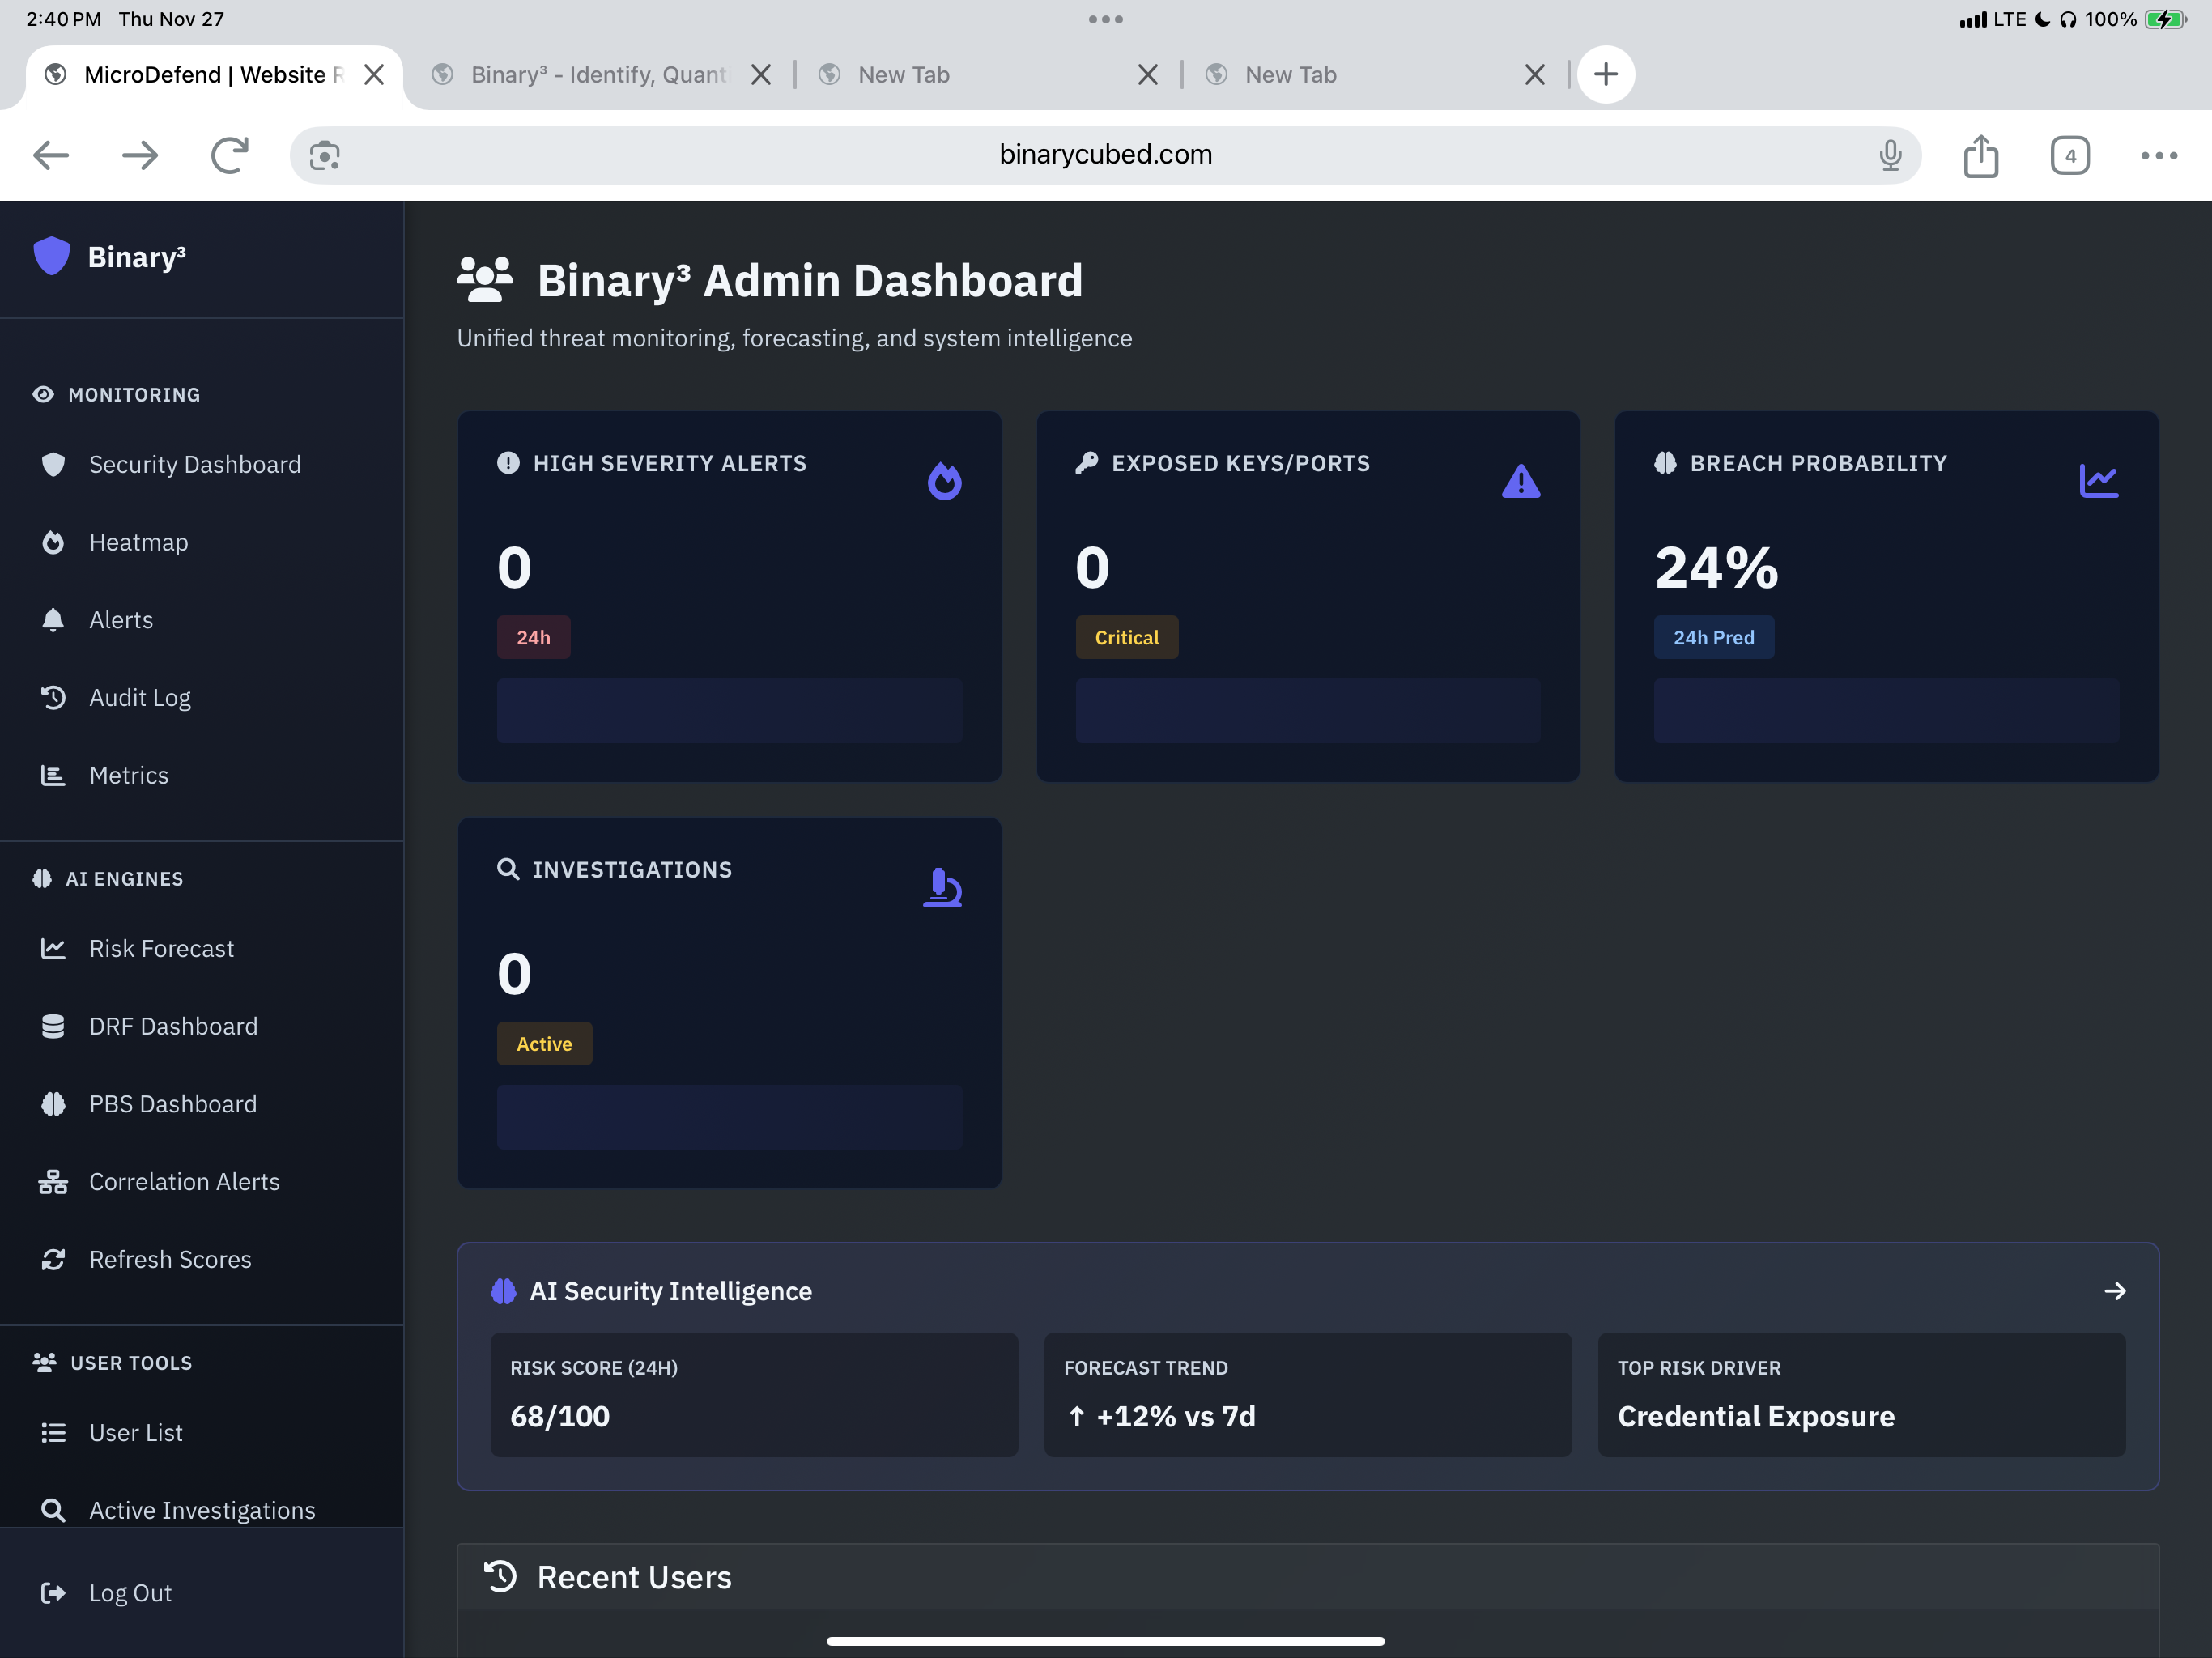The width and height of the screenshot is (2212, 1658).
Task: Select the Risk Forecast chart icon
Action: pyautogui.click(x=53, y=948)
